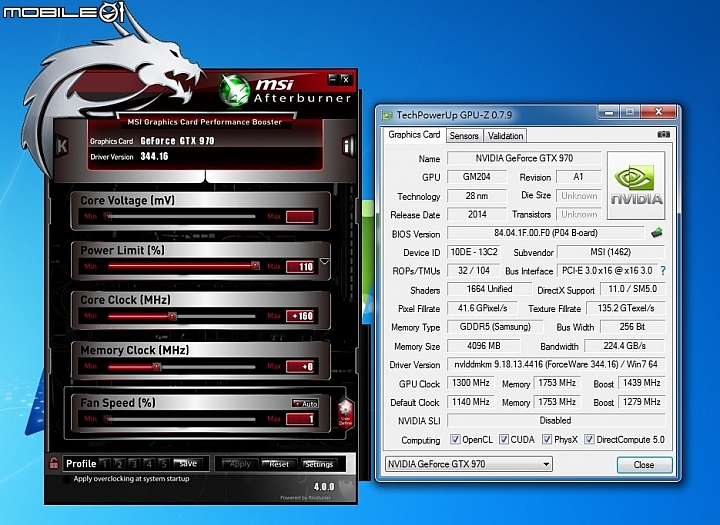720x525 pixels.
Task: Click the fan User Define icon
Action: pyautogui.click(x=345, y=413)
